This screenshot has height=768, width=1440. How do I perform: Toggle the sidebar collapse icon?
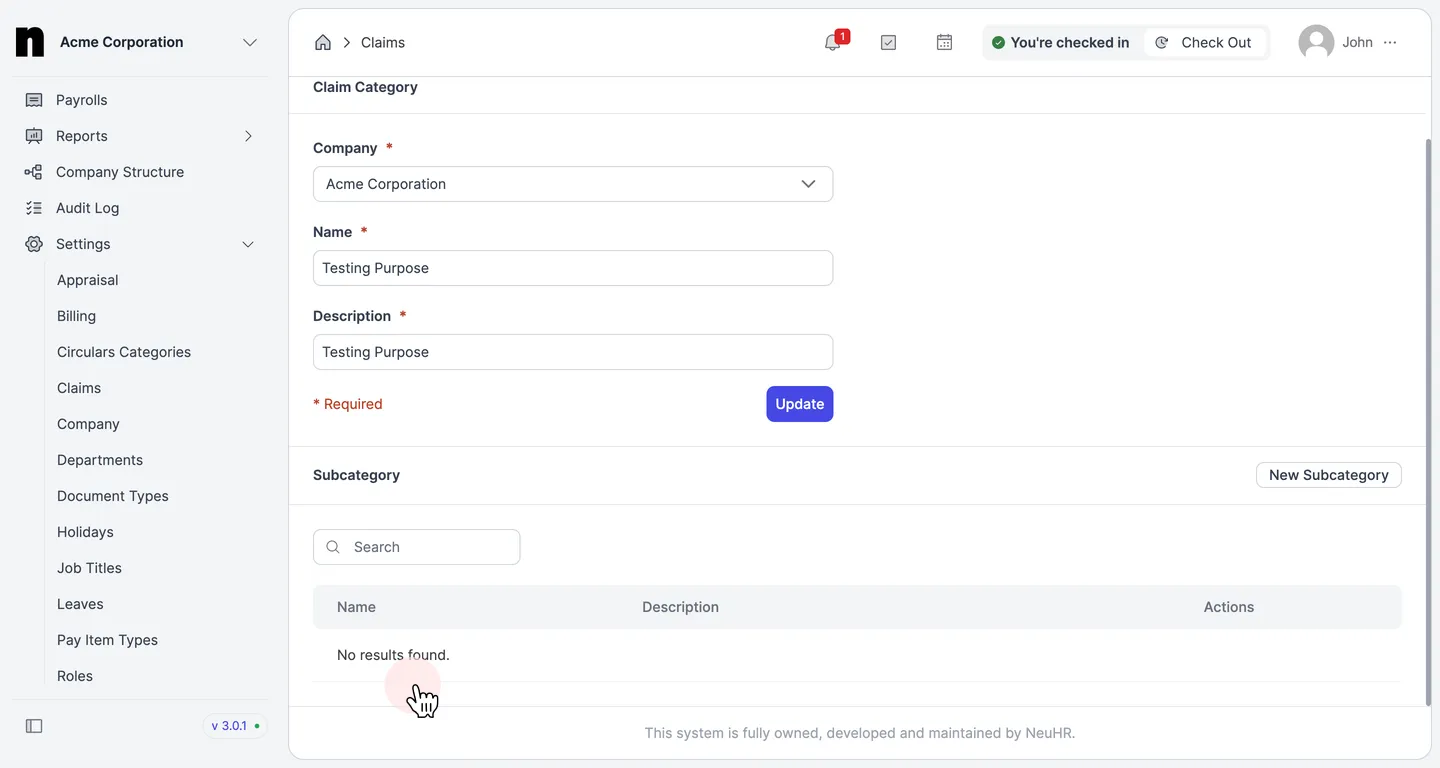click(x=34, y=726)
